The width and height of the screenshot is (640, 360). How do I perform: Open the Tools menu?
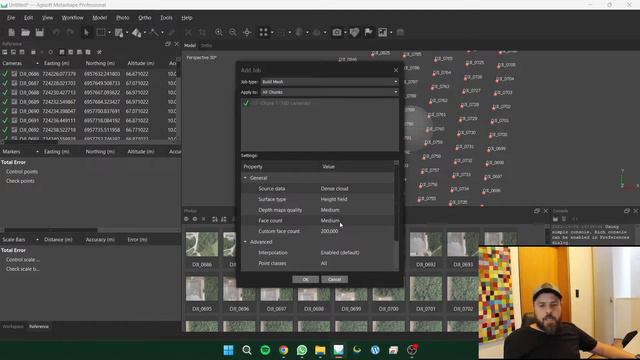(166, 18)
